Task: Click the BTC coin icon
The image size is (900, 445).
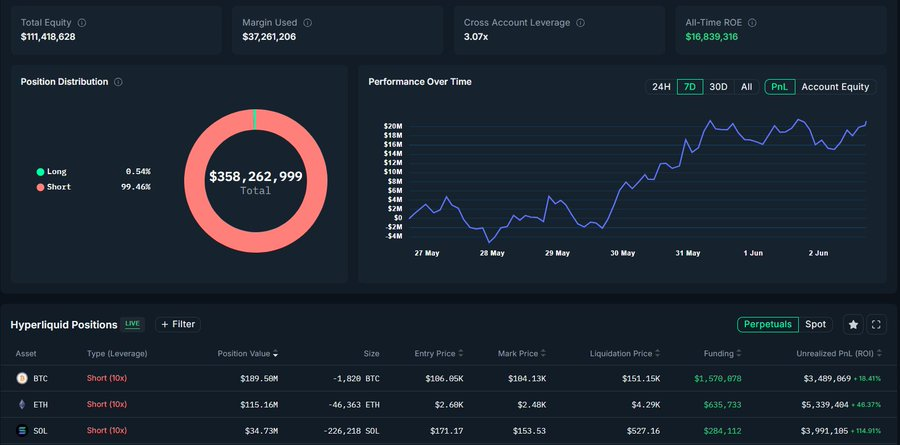Action: (x=22, y=378)
